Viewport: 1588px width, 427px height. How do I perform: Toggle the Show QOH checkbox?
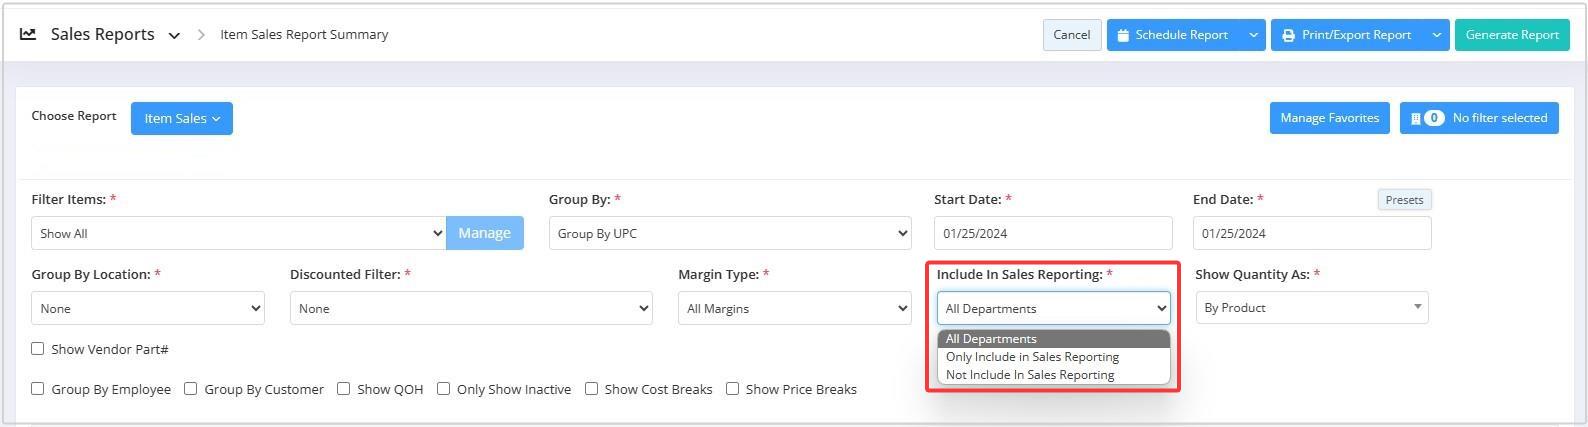[343, 389]
